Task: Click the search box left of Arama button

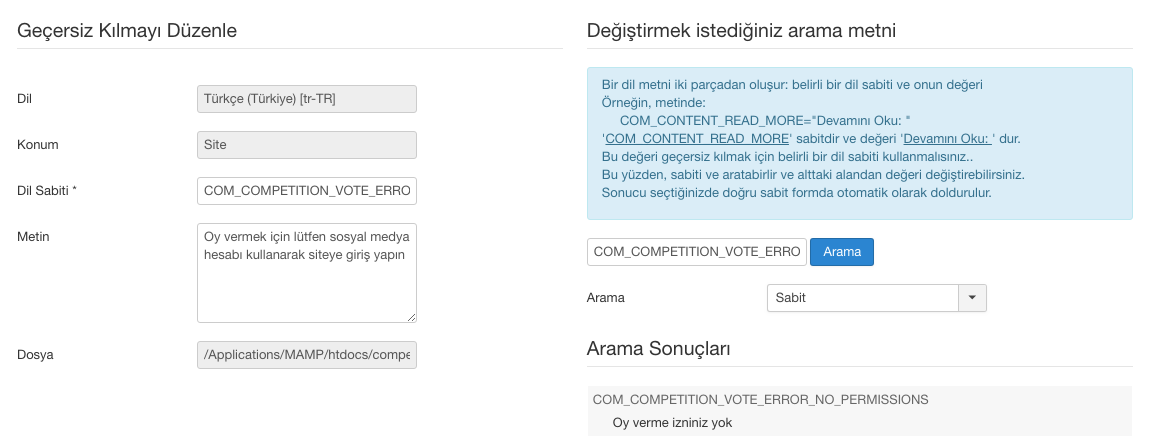Action: click(x=696, y=252)
